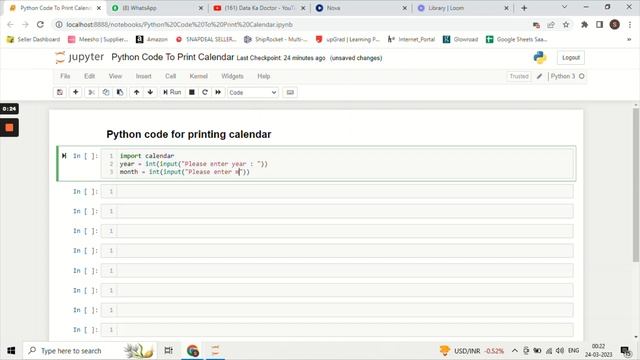Open the View menu
The image size is (640, 360).
point(115,76)
